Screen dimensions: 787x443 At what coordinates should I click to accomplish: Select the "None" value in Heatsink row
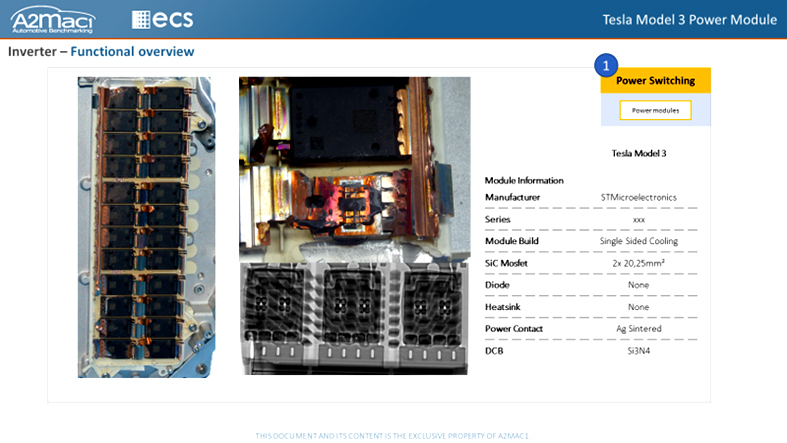(x=638, y=307)
